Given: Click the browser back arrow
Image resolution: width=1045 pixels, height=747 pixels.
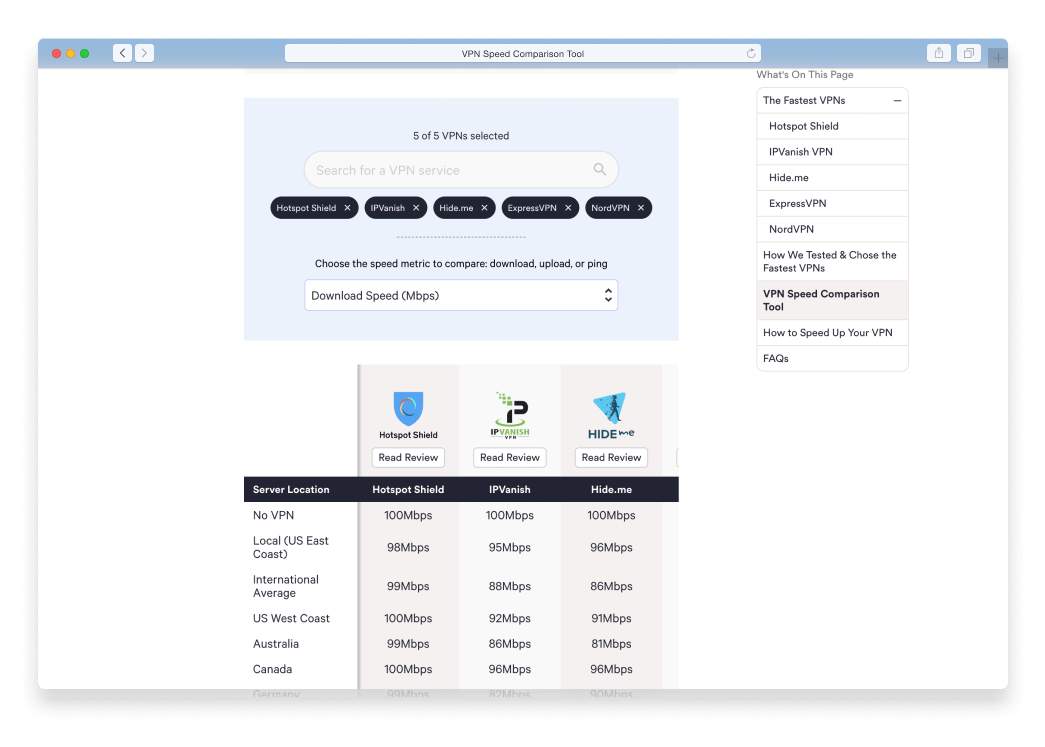Looking at the screenshot, I should coord(121,53).
